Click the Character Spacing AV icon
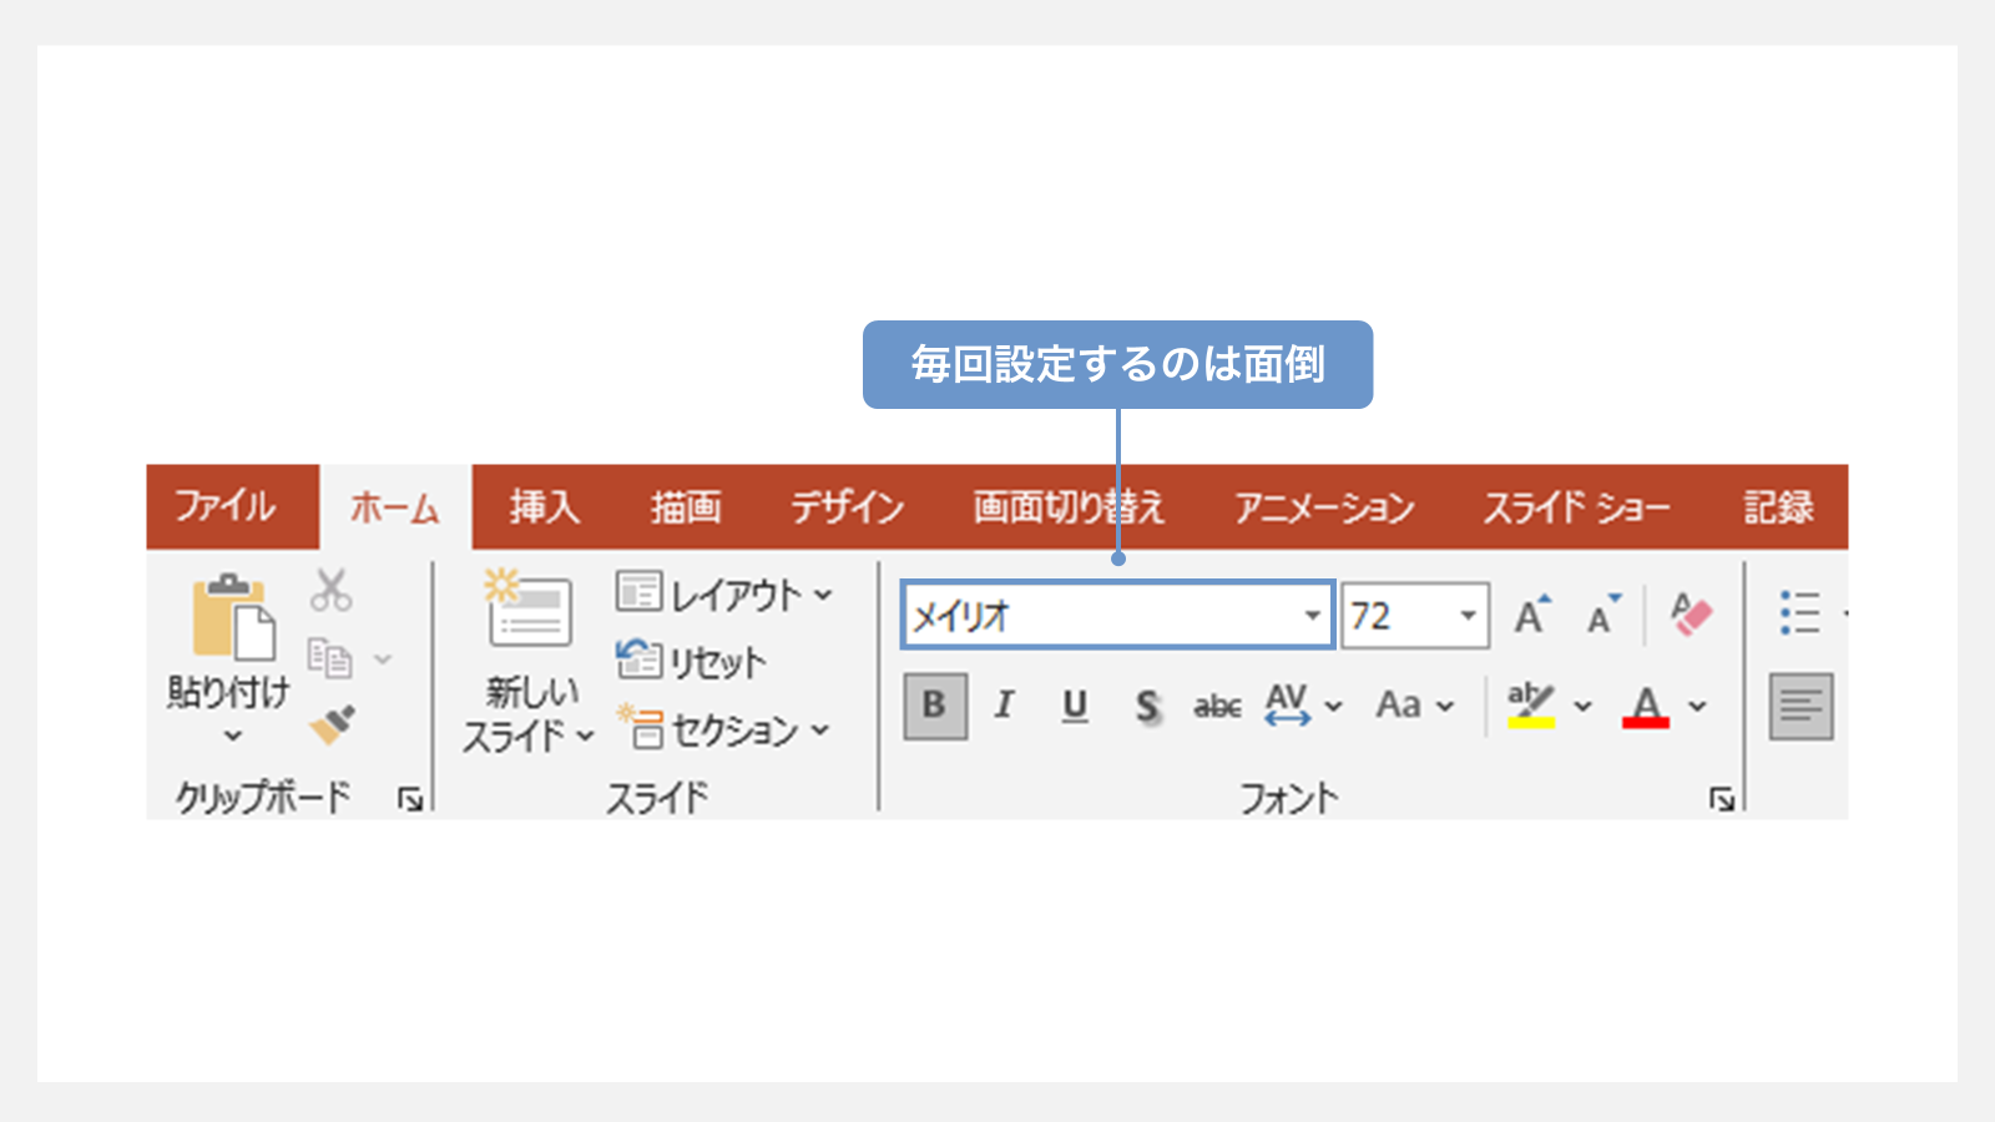 click(x=1287, y=705)
